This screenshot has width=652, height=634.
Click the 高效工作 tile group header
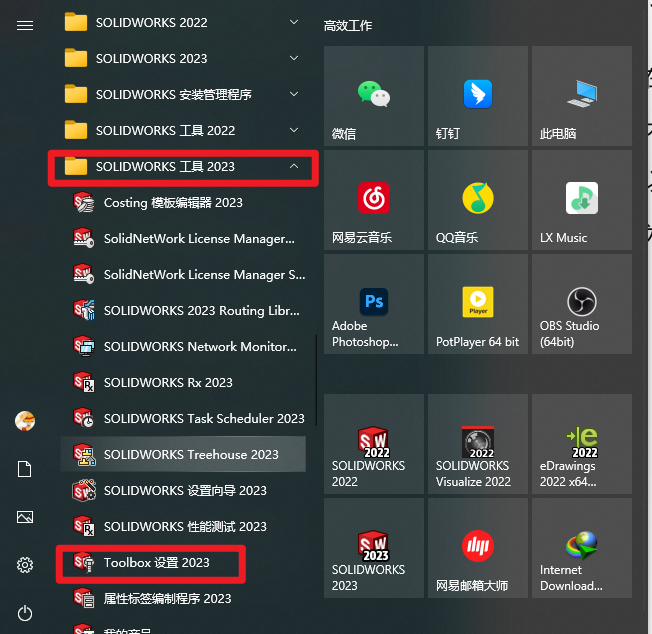click(x=348, y=26)
